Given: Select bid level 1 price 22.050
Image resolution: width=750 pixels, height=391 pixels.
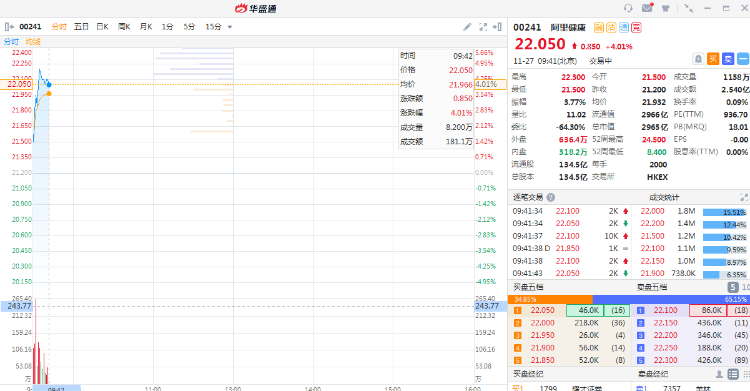Looking at the screenshot, I should tap(542, 311).
